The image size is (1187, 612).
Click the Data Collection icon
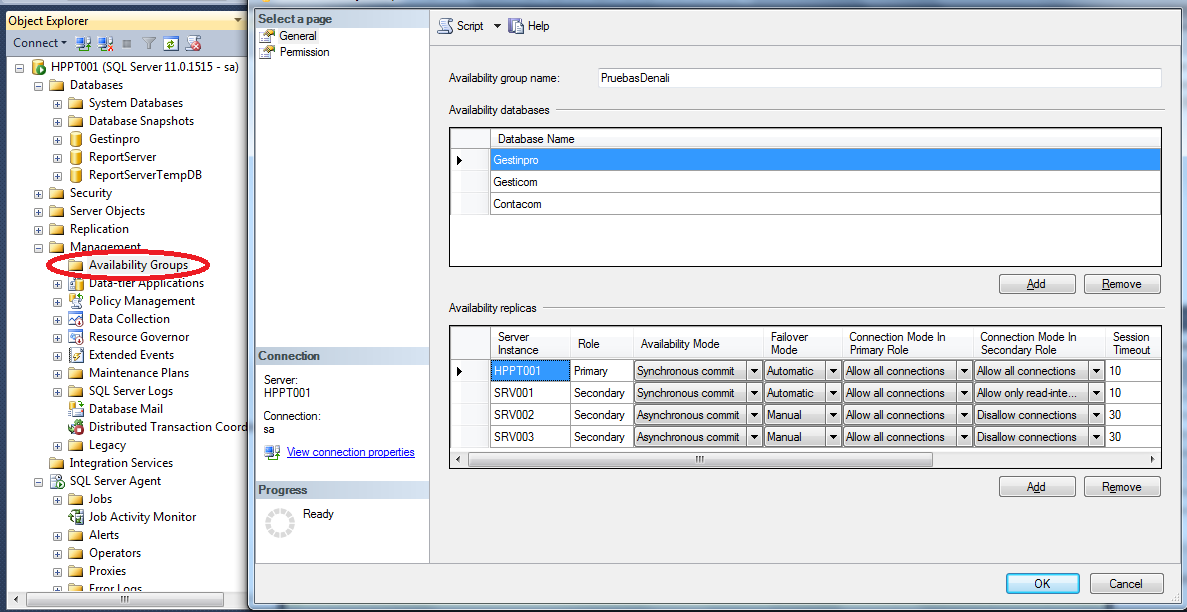[75, 319]
